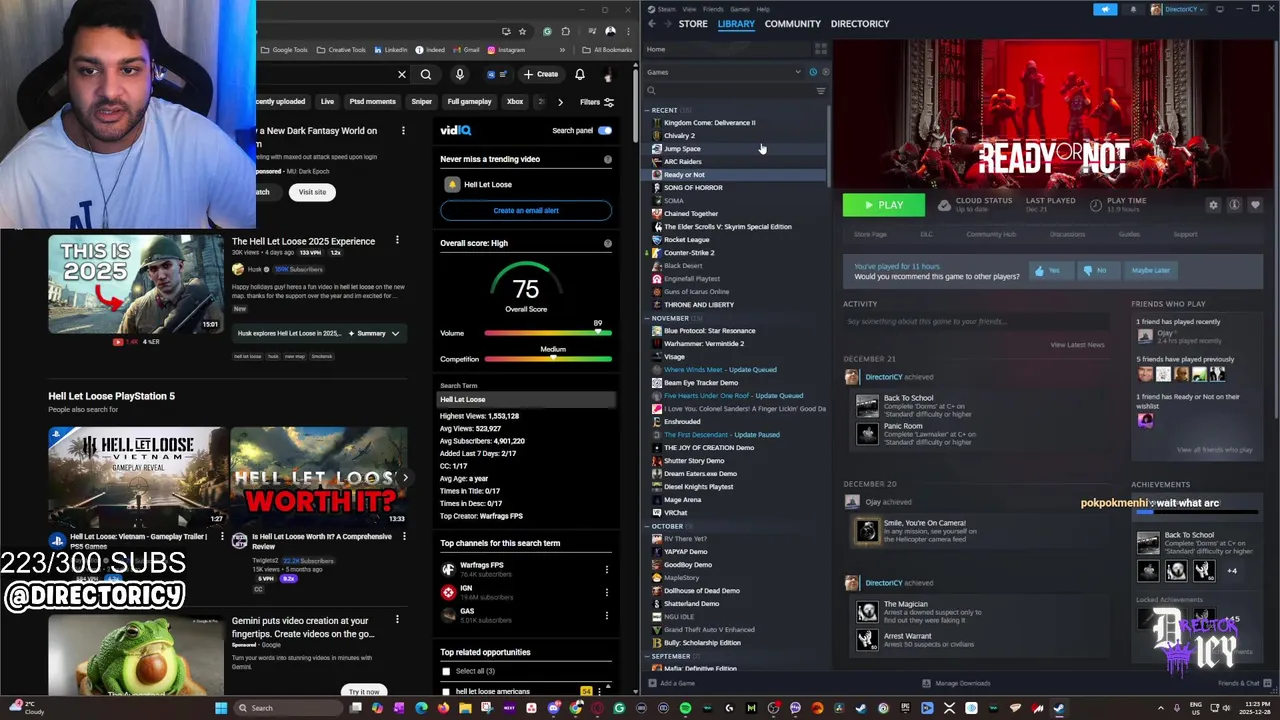This screenshot has height=720, width=1280.
Task: Show next YouTube filter chips arrow
Action: point(560,102)
